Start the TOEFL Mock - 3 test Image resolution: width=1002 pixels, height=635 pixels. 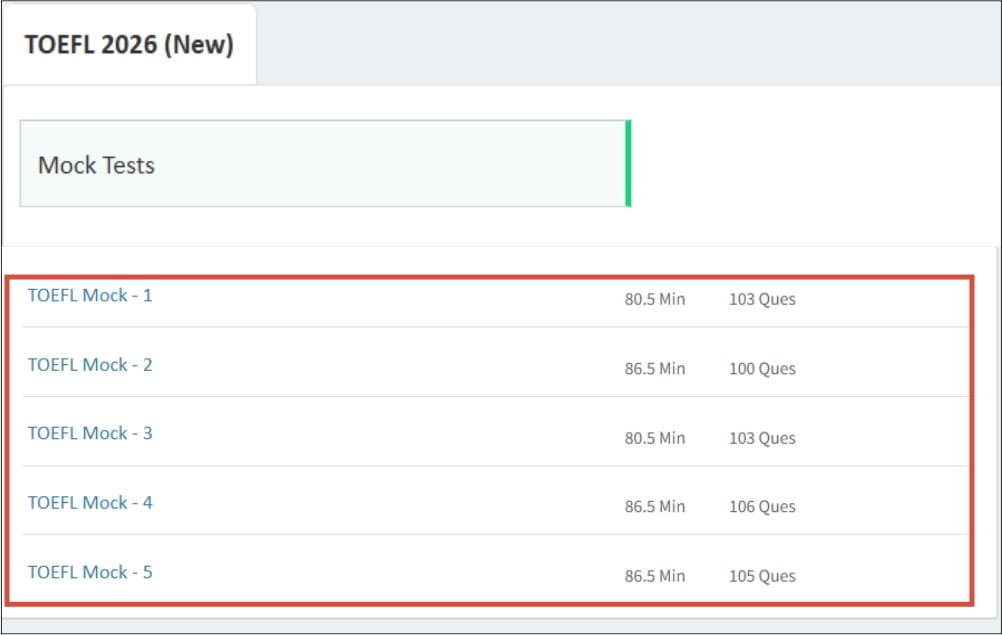90,434
